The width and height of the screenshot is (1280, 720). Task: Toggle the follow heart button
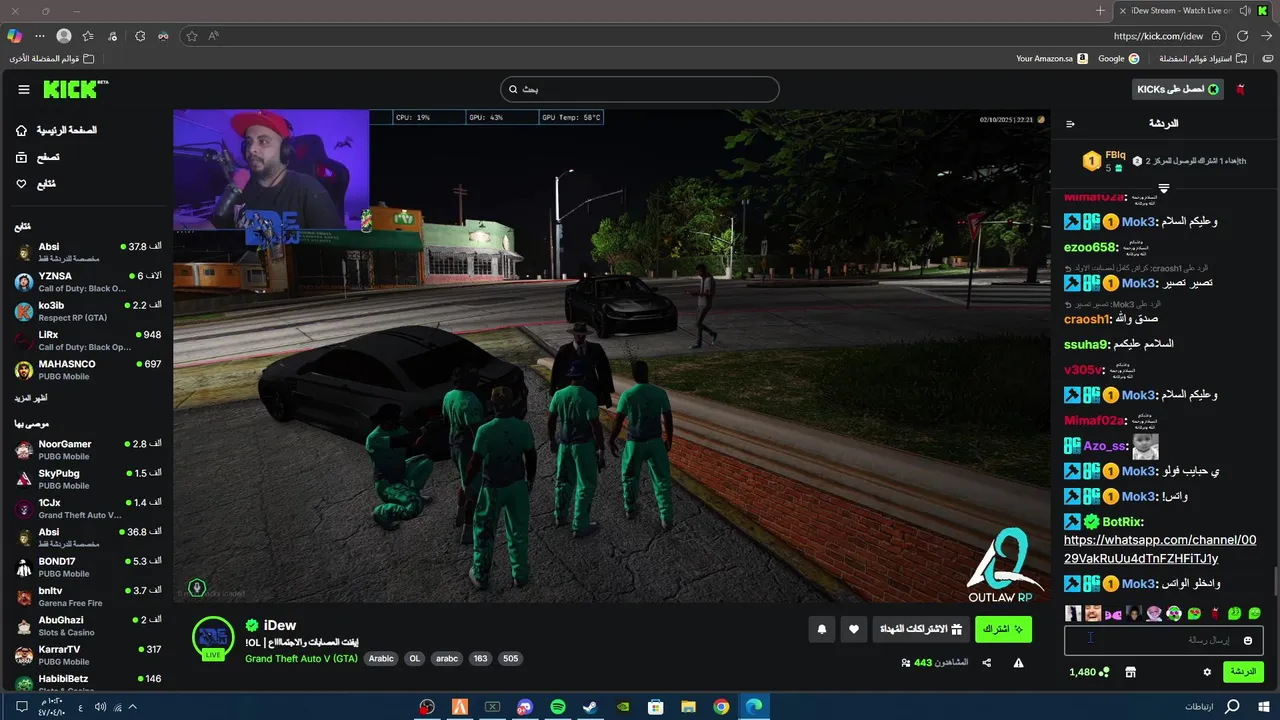tap(853, 629)
